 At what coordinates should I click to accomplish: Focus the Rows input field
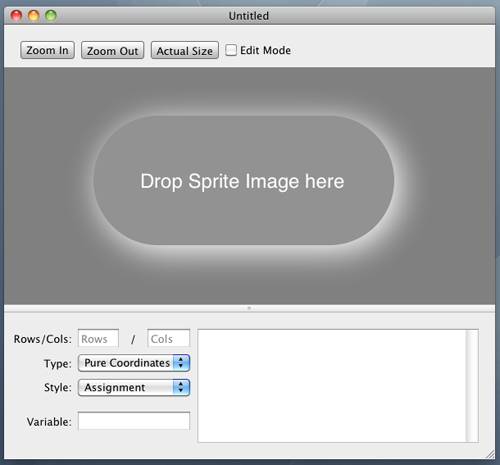pos(98,338)
